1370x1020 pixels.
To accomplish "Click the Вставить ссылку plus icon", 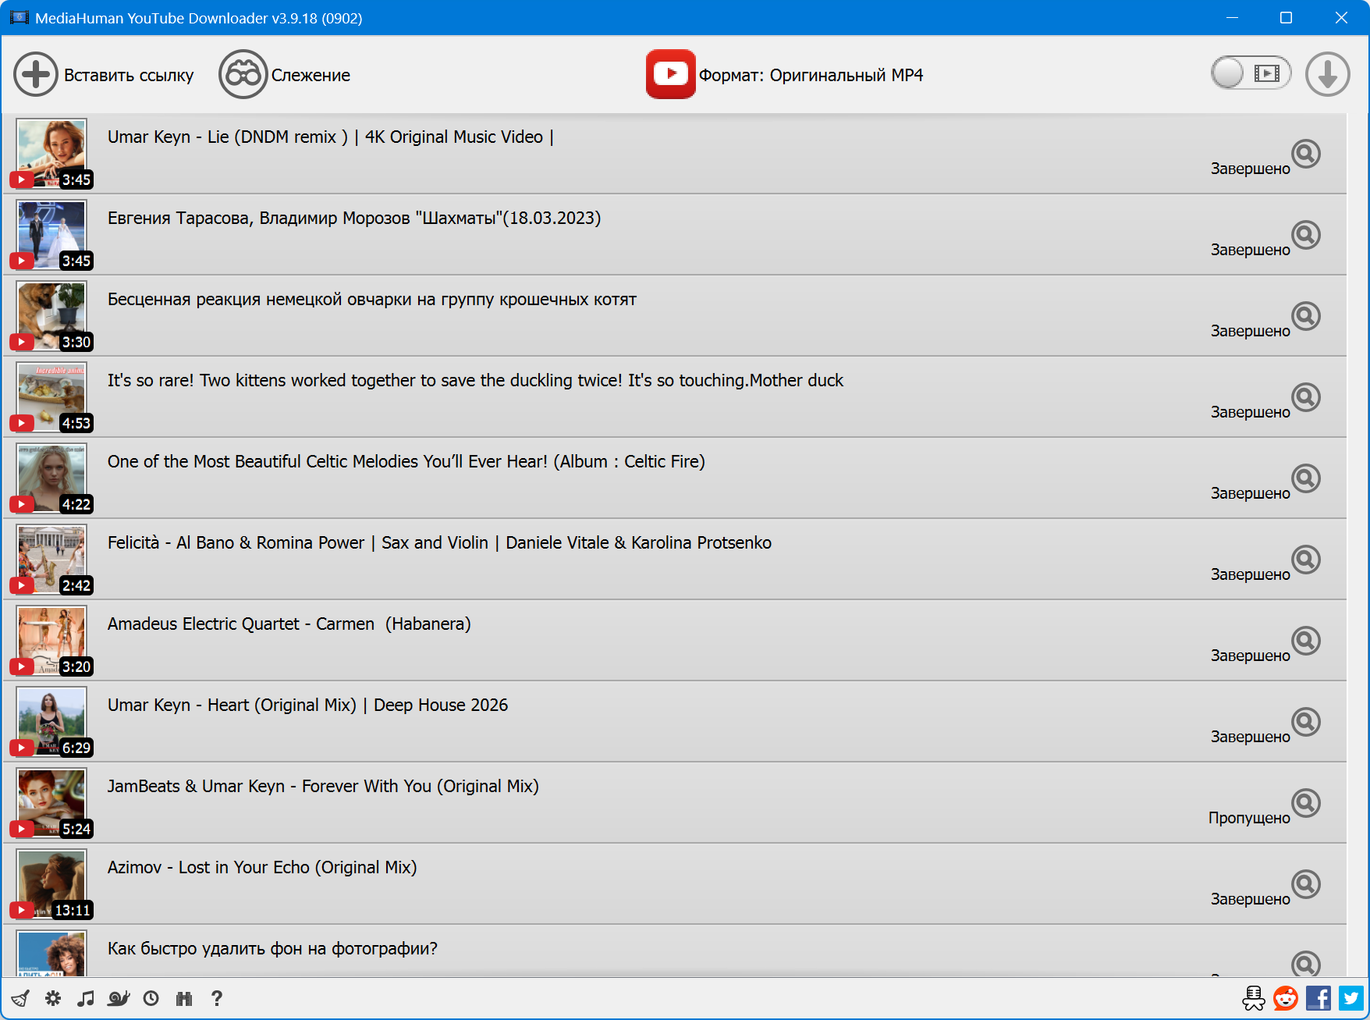I will coord(36,75).
